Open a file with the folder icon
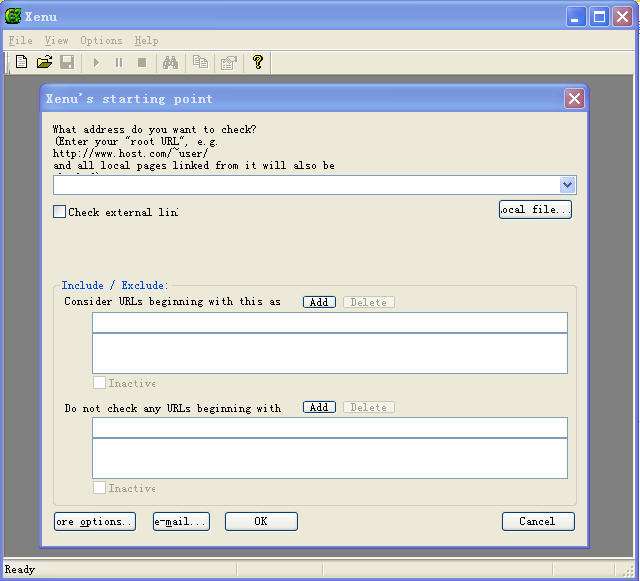This screenshot has height=581, width=640. pyautogui.click(x=44, y=62)
